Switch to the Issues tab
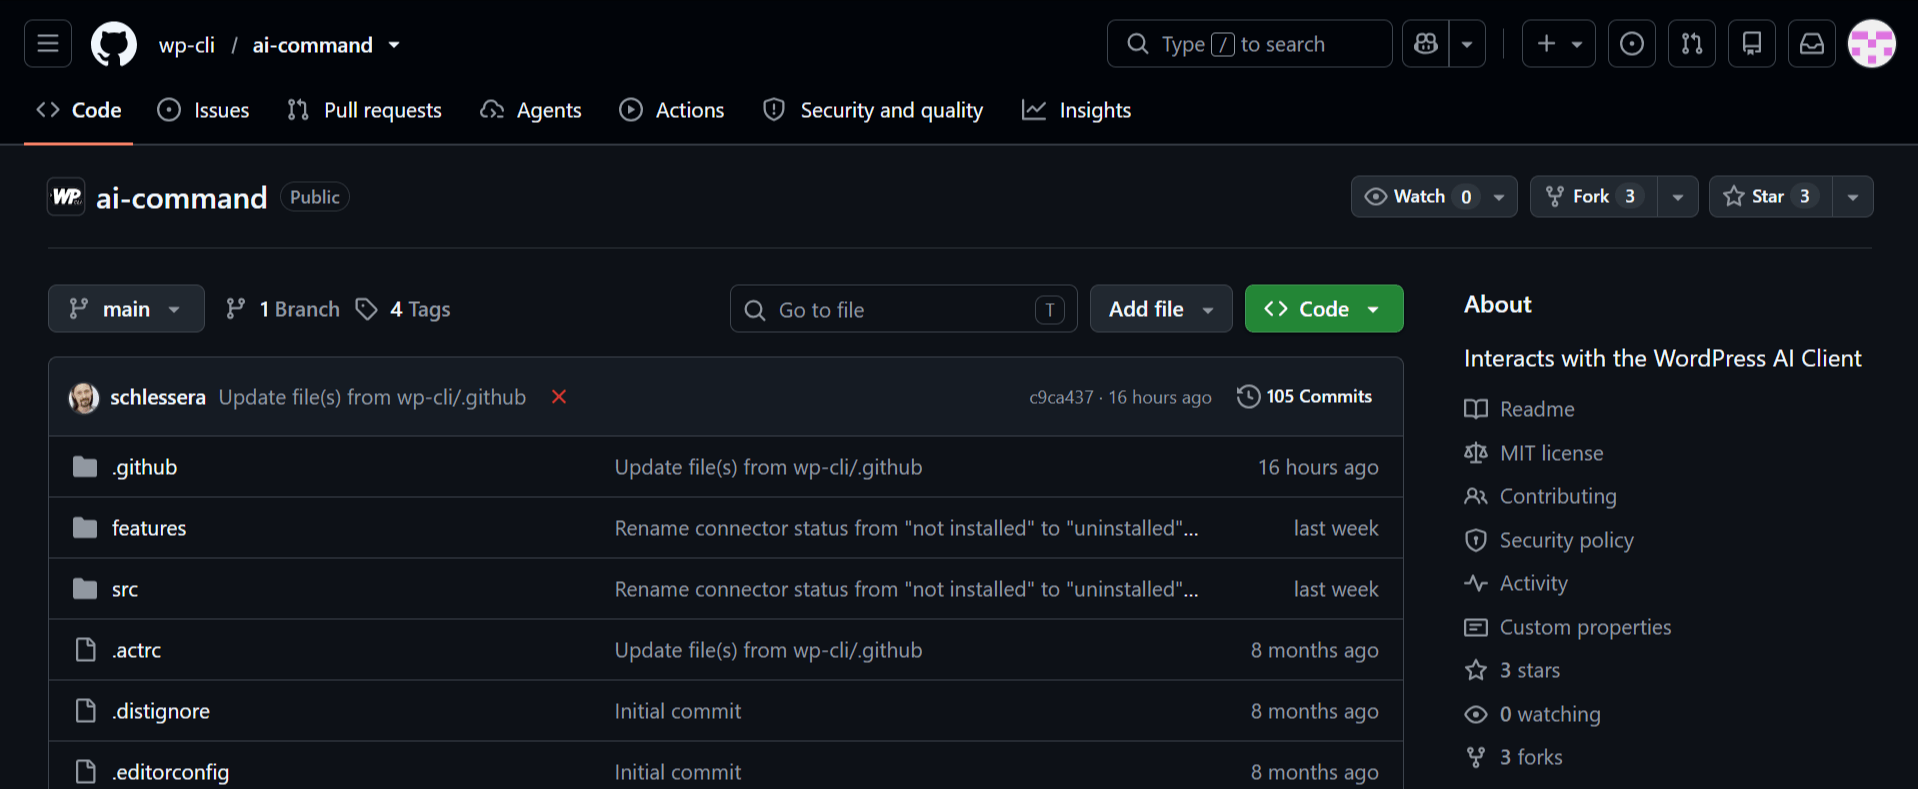 pos(203,110)
